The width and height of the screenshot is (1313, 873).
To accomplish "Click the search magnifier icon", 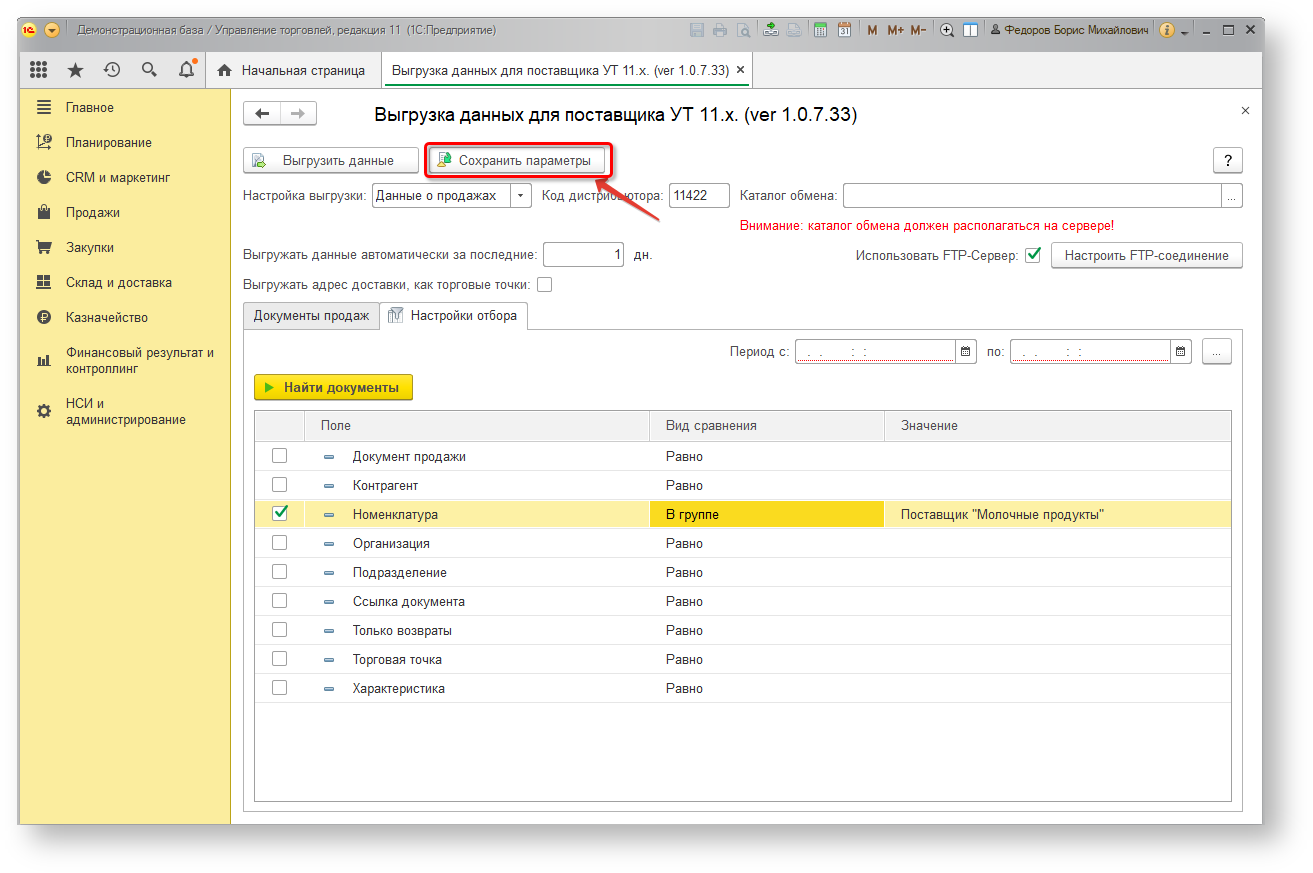I will click(149, 70).
